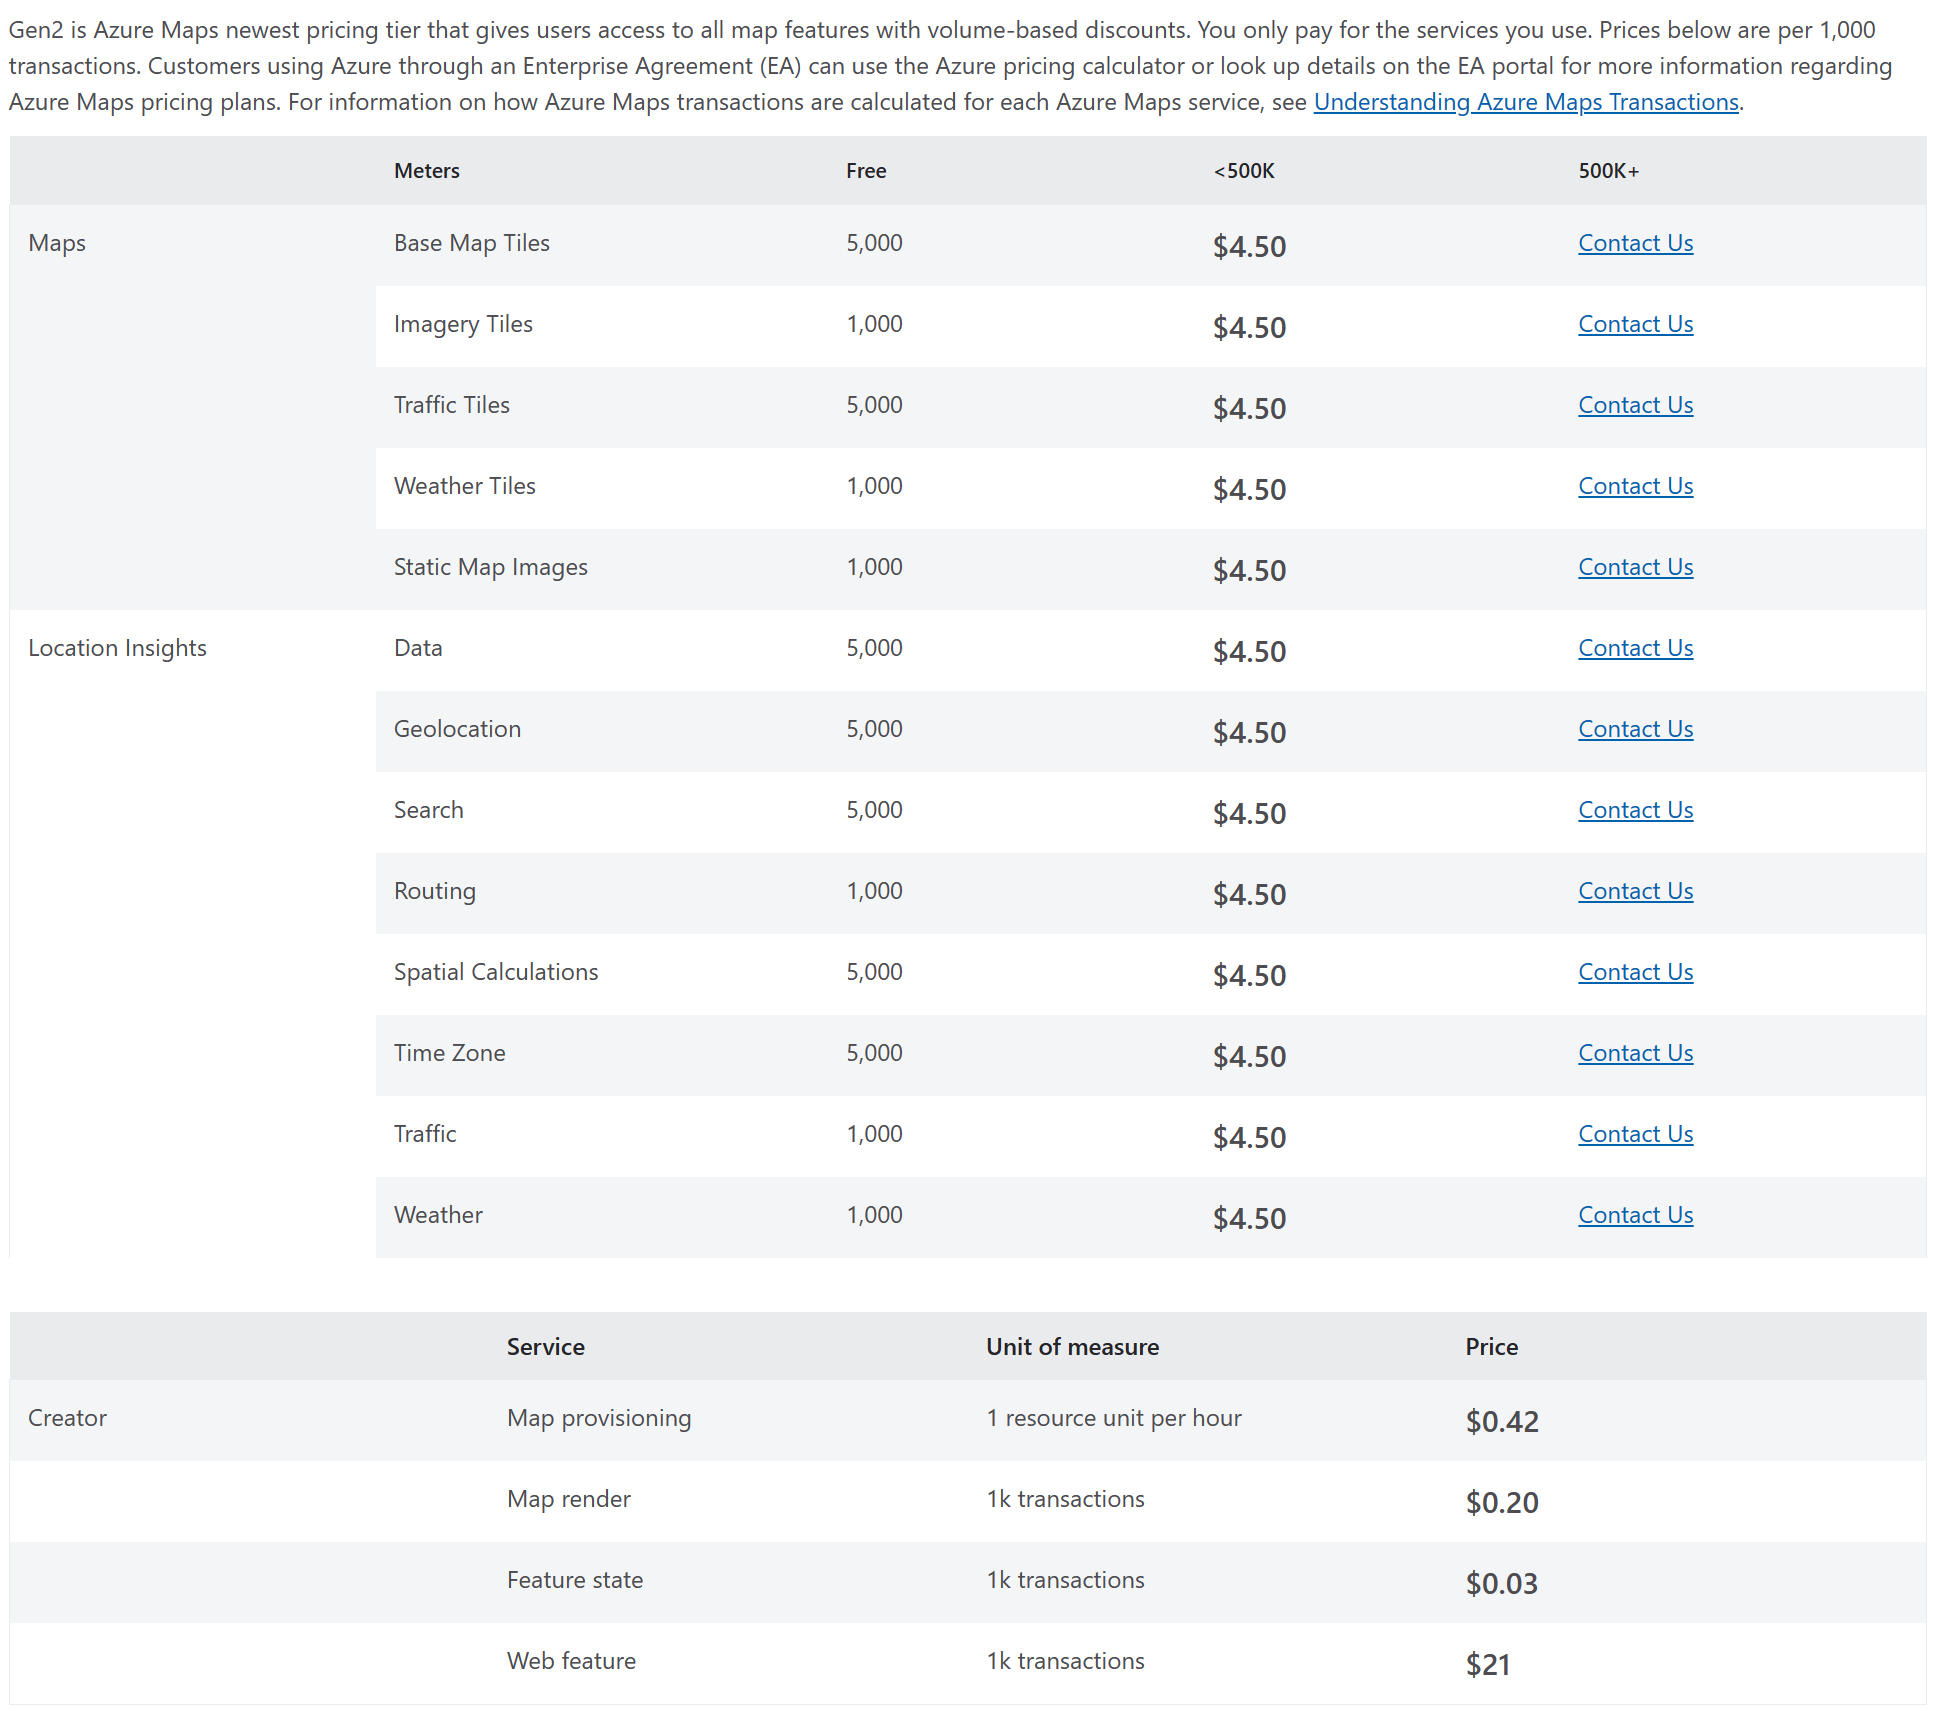Select the "Map render" service name

(x=569, y=1499)
